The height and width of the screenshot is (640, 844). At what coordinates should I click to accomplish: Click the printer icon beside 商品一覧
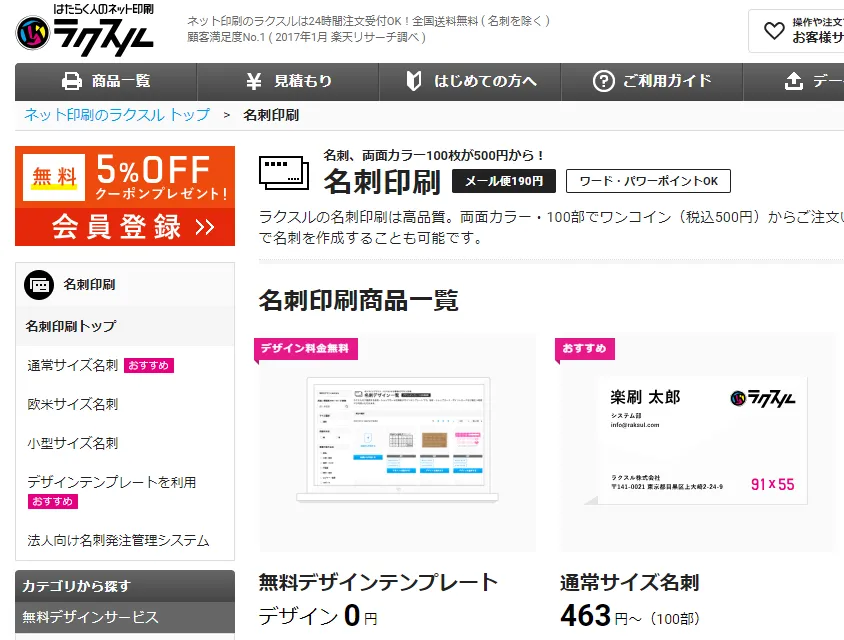72,81
